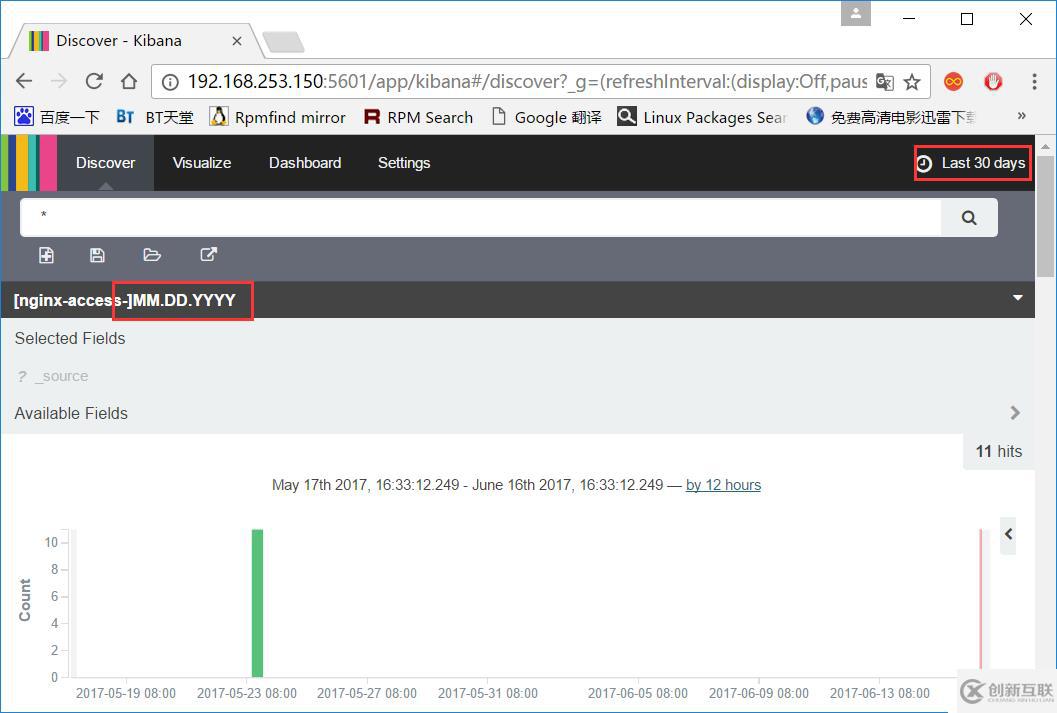
Task: Click the site info icon in address bar
Action: 171,82
